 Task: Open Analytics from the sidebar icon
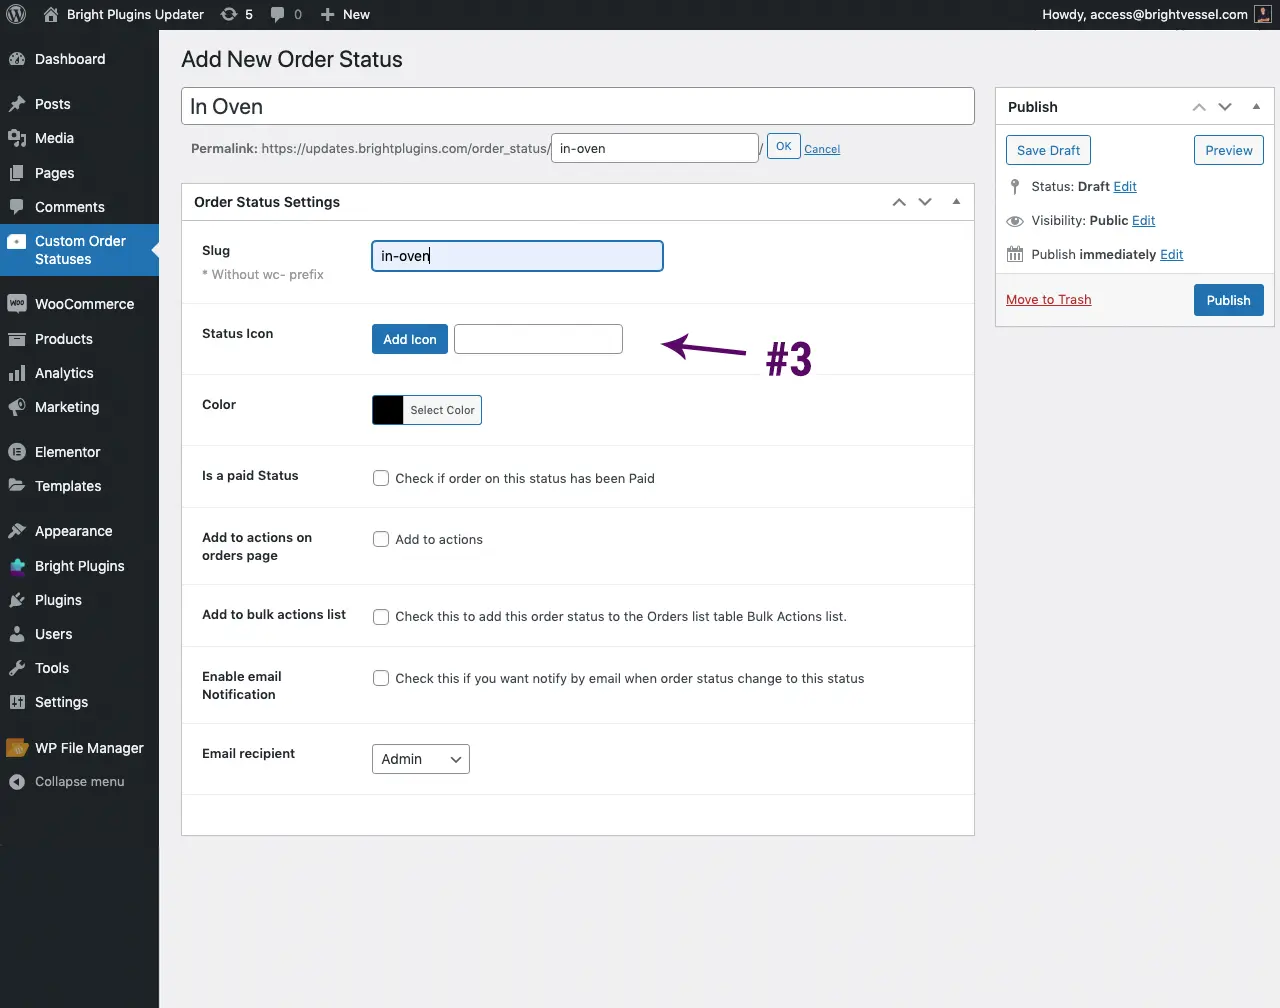(x=18, y=372)
